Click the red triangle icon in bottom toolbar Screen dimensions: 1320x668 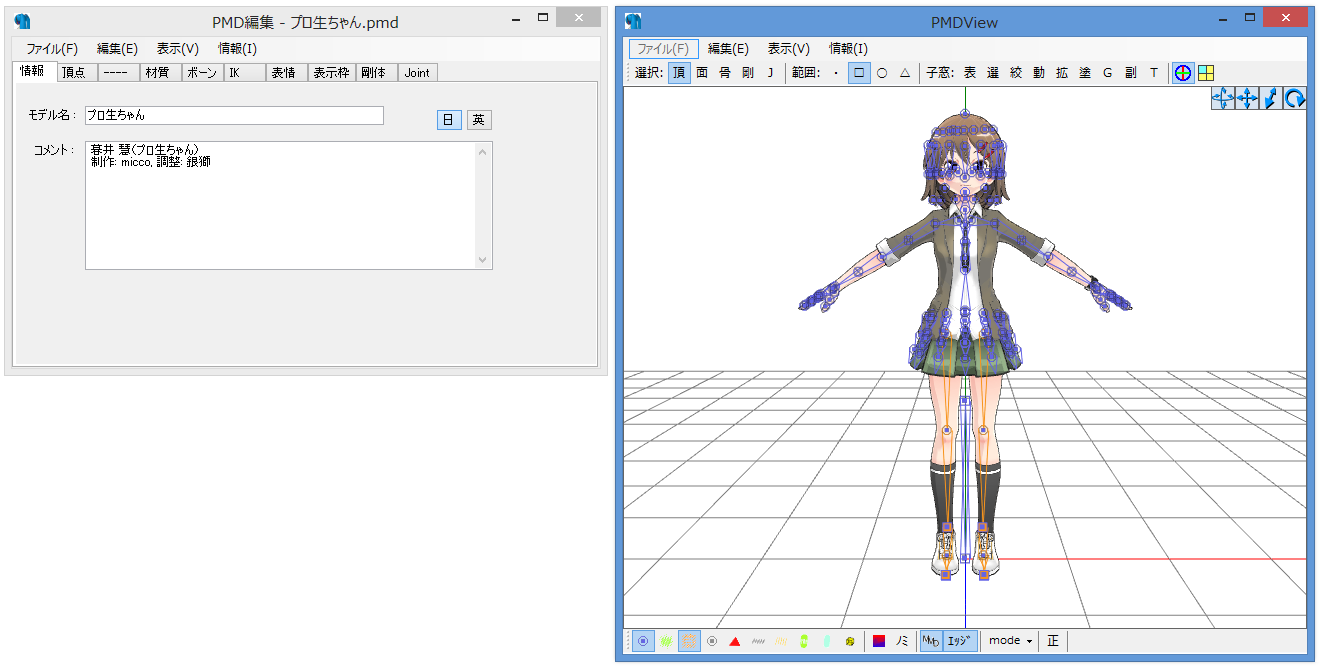click(735, 641)
